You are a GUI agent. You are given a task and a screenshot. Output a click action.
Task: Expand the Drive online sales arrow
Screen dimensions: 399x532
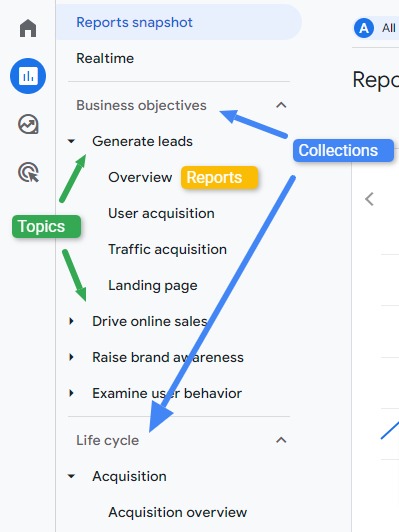[x=71, y=321]
